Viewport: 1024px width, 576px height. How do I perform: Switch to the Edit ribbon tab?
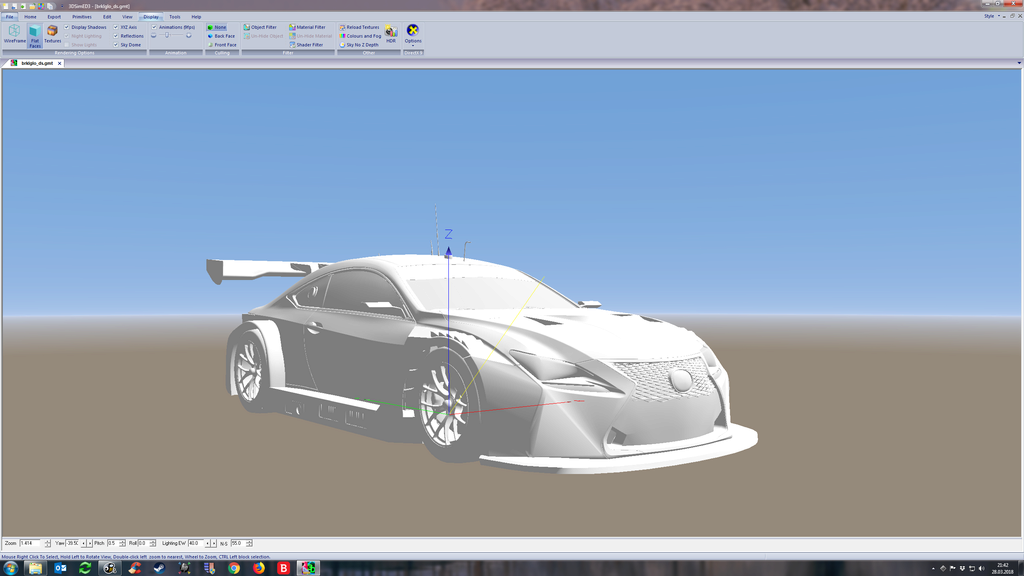point(107,16)
